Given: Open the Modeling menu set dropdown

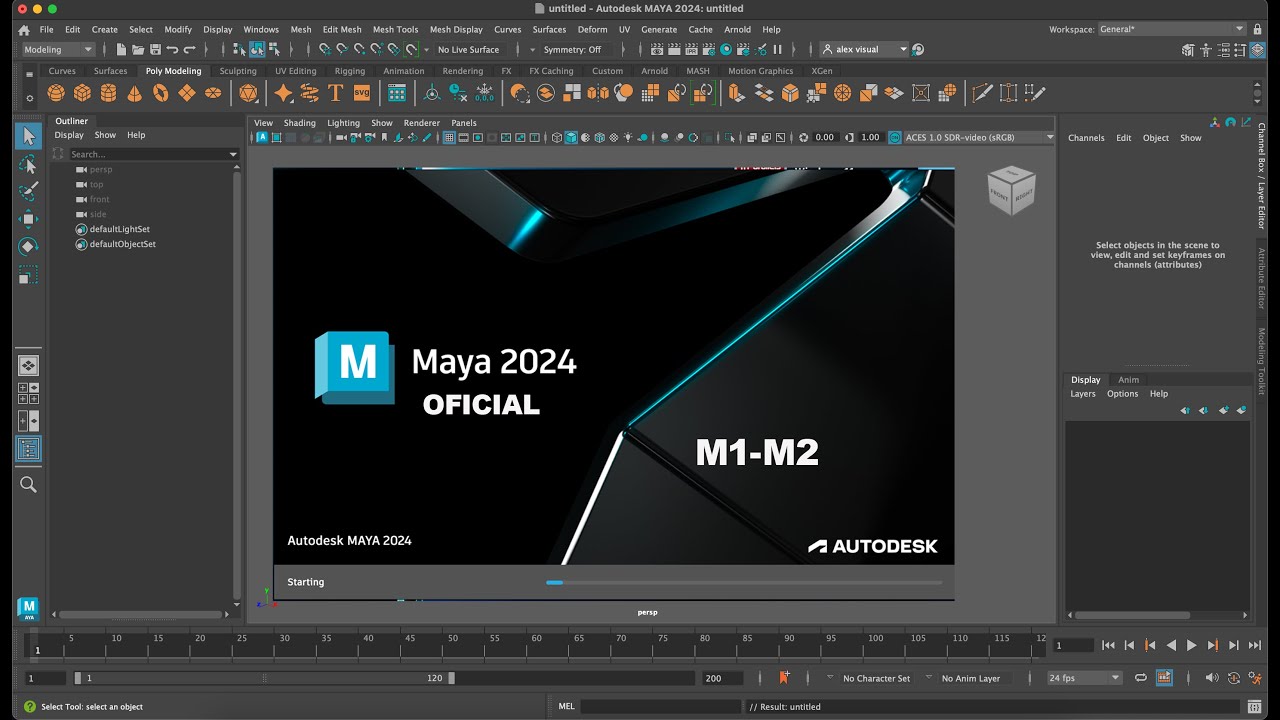Looking at the screenshot, I should point(57,49).
